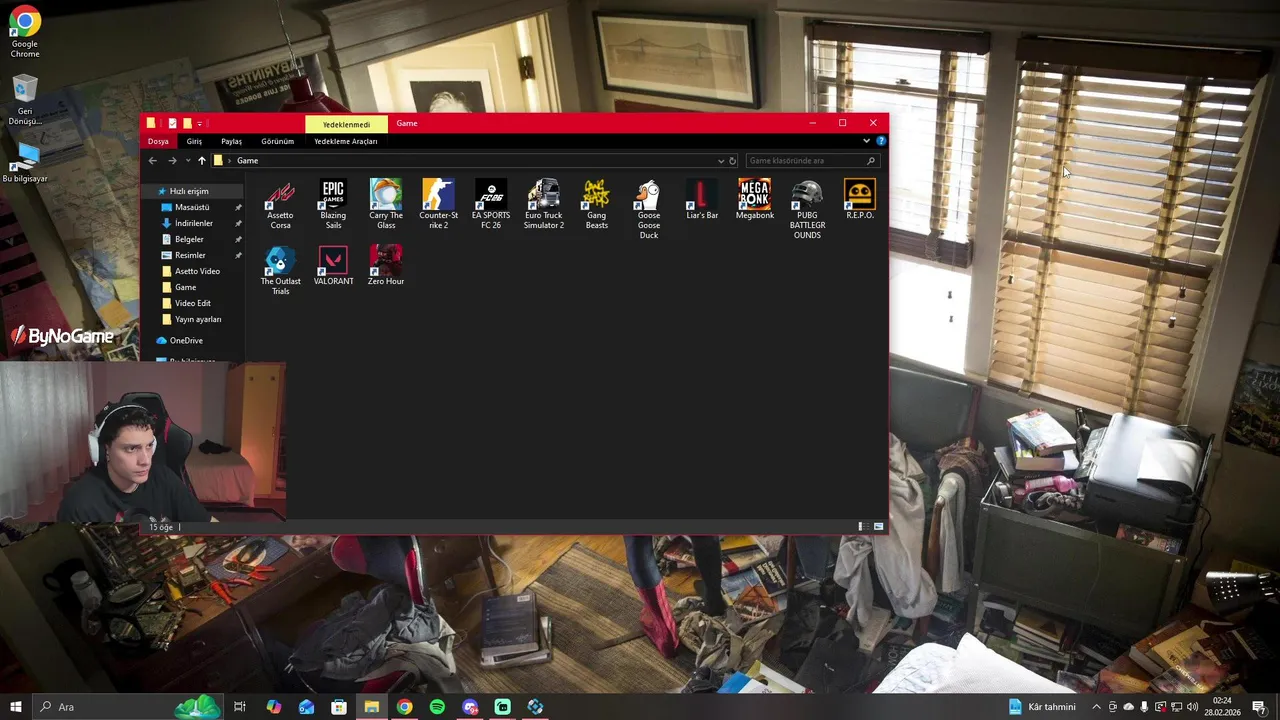Select the Euro Truck Simulator 2 shortcut
This screenshot has height=720, width=1280.
tap(544, 204)
